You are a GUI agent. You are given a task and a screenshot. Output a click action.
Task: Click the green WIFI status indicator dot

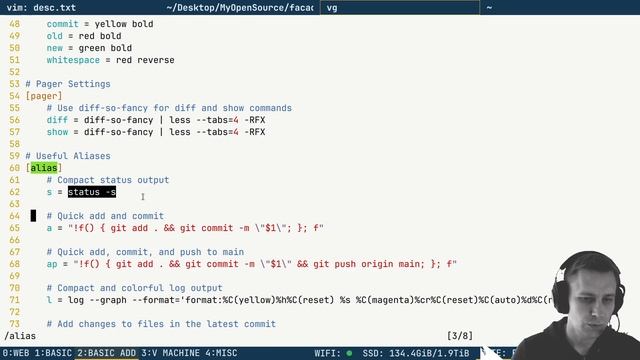click(x=349, y=353)
